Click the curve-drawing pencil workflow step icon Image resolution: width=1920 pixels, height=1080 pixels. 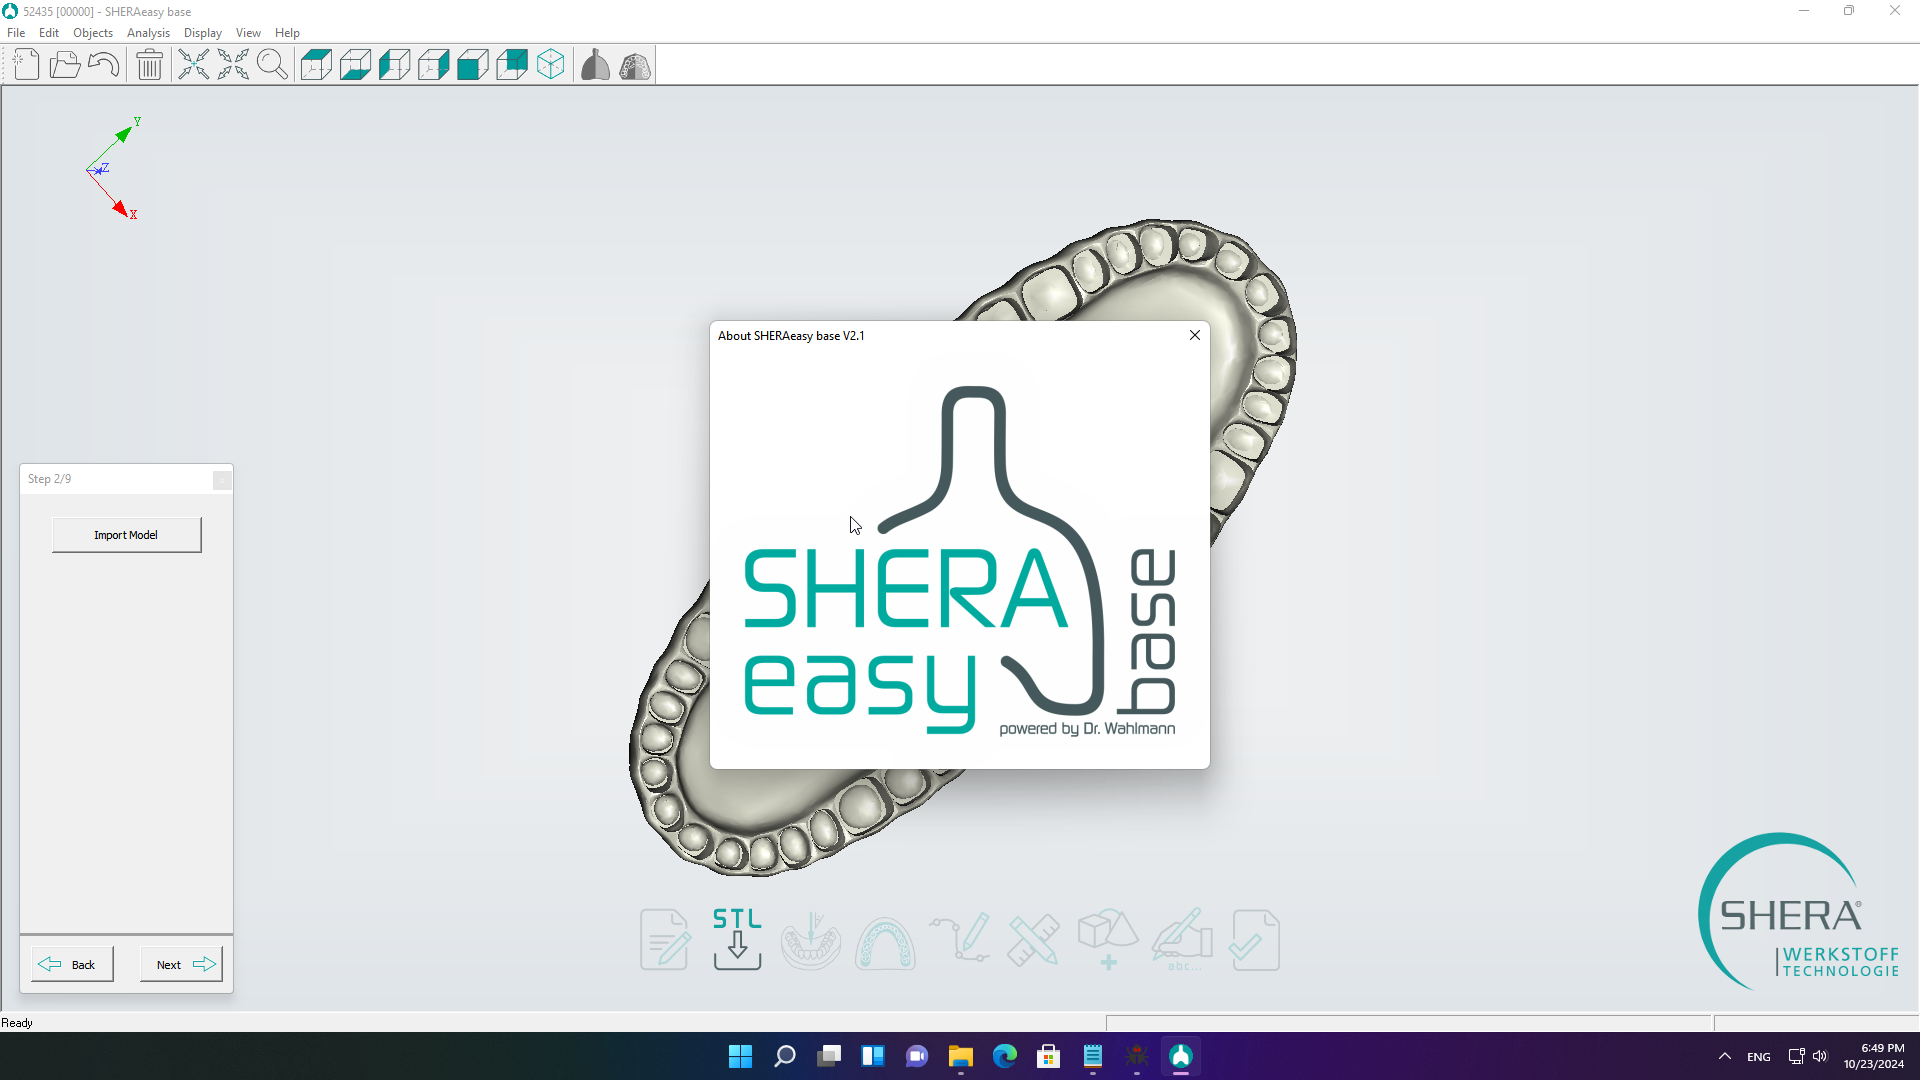[960, 938]
